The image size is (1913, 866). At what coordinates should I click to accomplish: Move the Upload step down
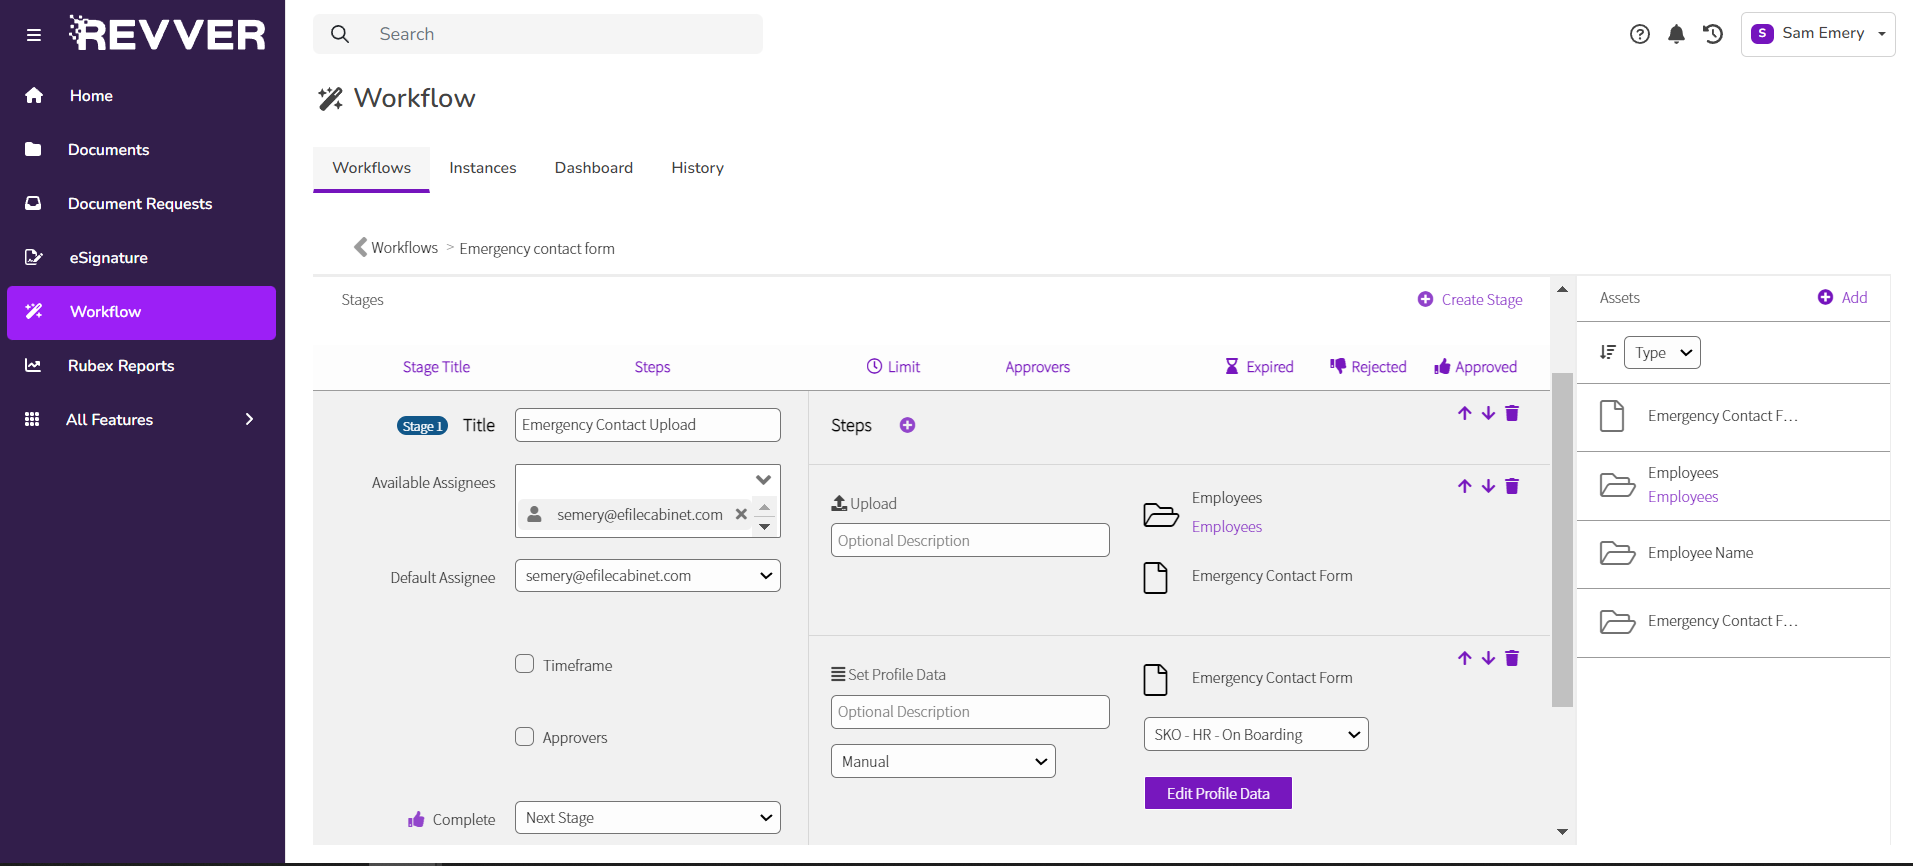[1488, 486]
